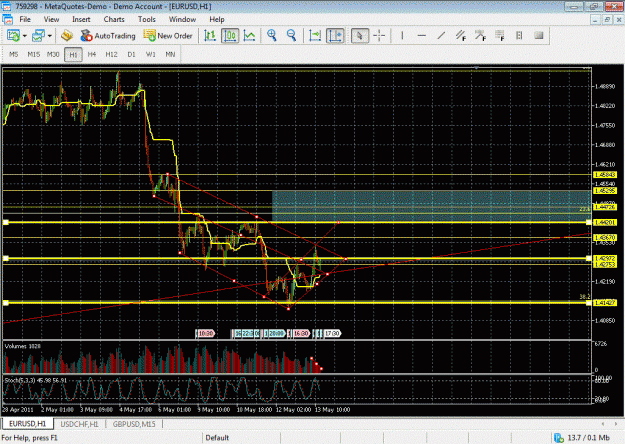Viewport: 625px width, 444px height.
Task: Select the Vertical Line drawing tool
Action: pyautogui.click(x=402, y=36)
